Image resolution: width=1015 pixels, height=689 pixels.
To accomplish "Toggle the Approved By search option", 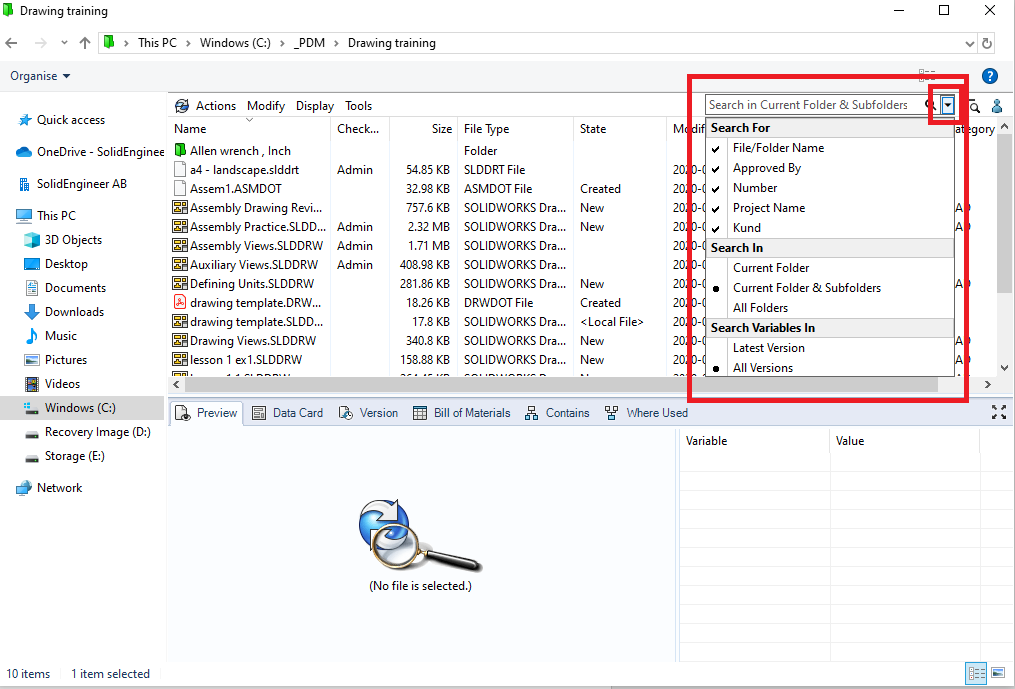I will pyautogui.click(x=766, y=168).
